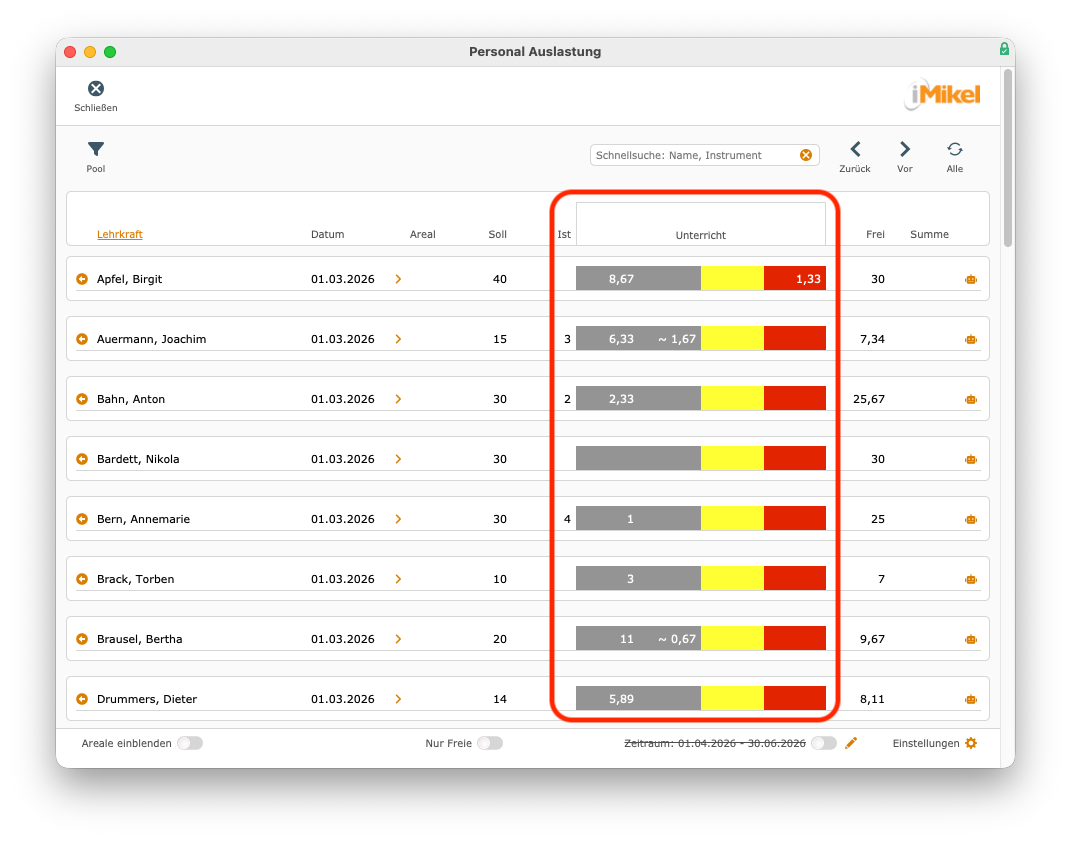The width and height of the screenshot is (1071, 842).
Task: Click the Datum column header
Action: pyautogui.click(x=327, y=234)
